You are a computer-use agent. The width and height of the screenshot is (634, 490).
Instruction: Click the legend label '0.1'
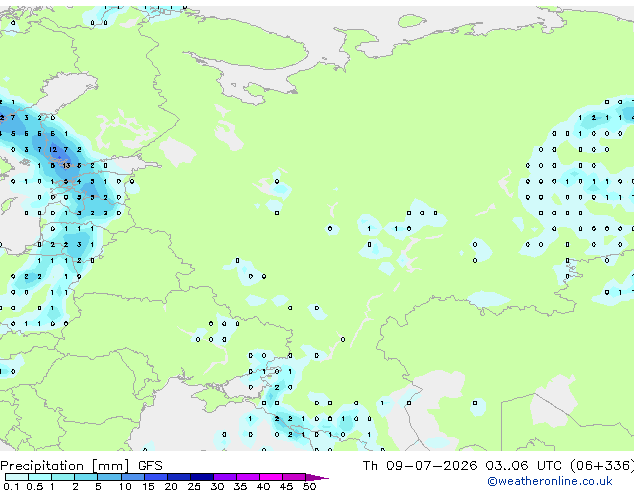11,486
